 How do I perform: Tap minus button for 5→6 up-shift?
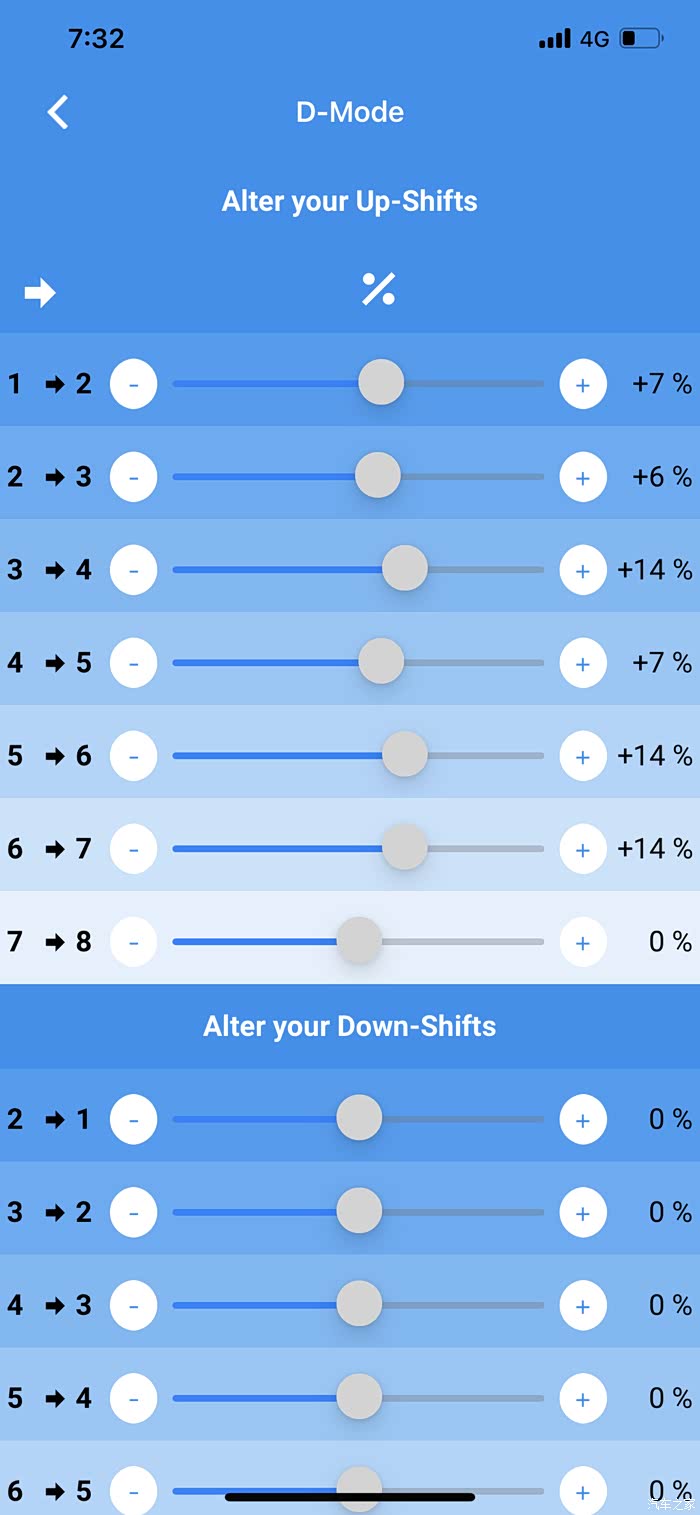click(x=133, y=756)
